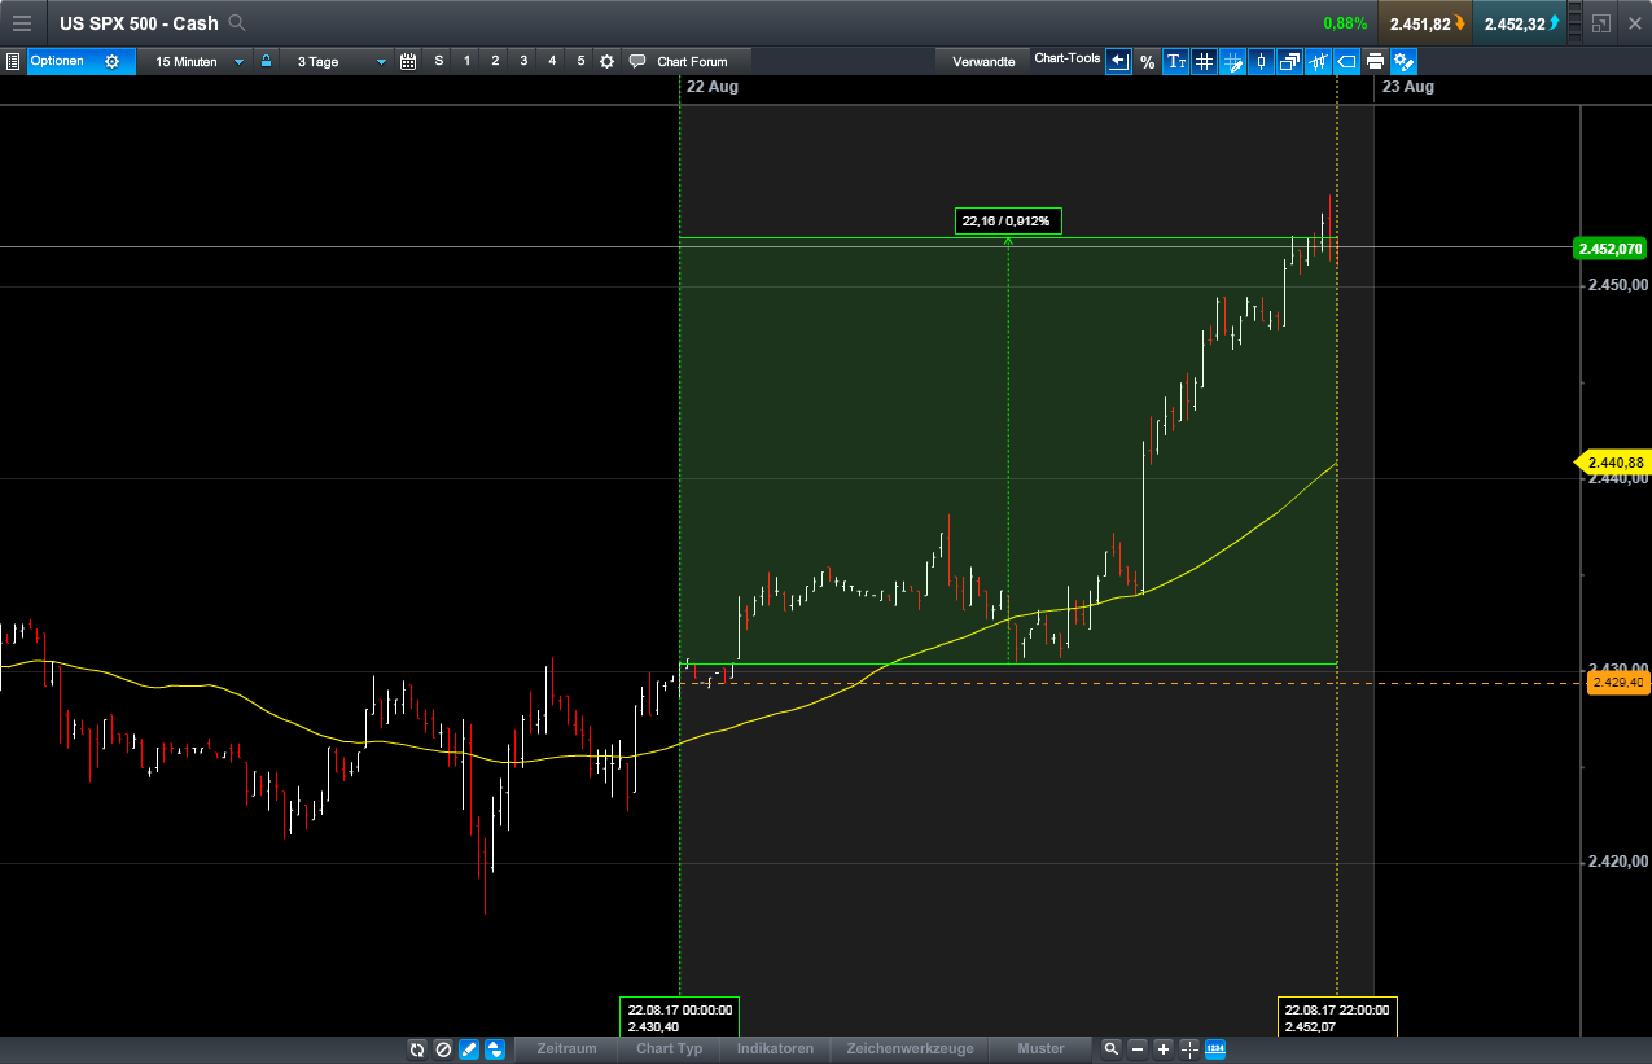Viewport: 1652px width, 1064px height.
Task: Click the back-arrow chart tool
Action: pyautogui.click(x=1118, y=62)
